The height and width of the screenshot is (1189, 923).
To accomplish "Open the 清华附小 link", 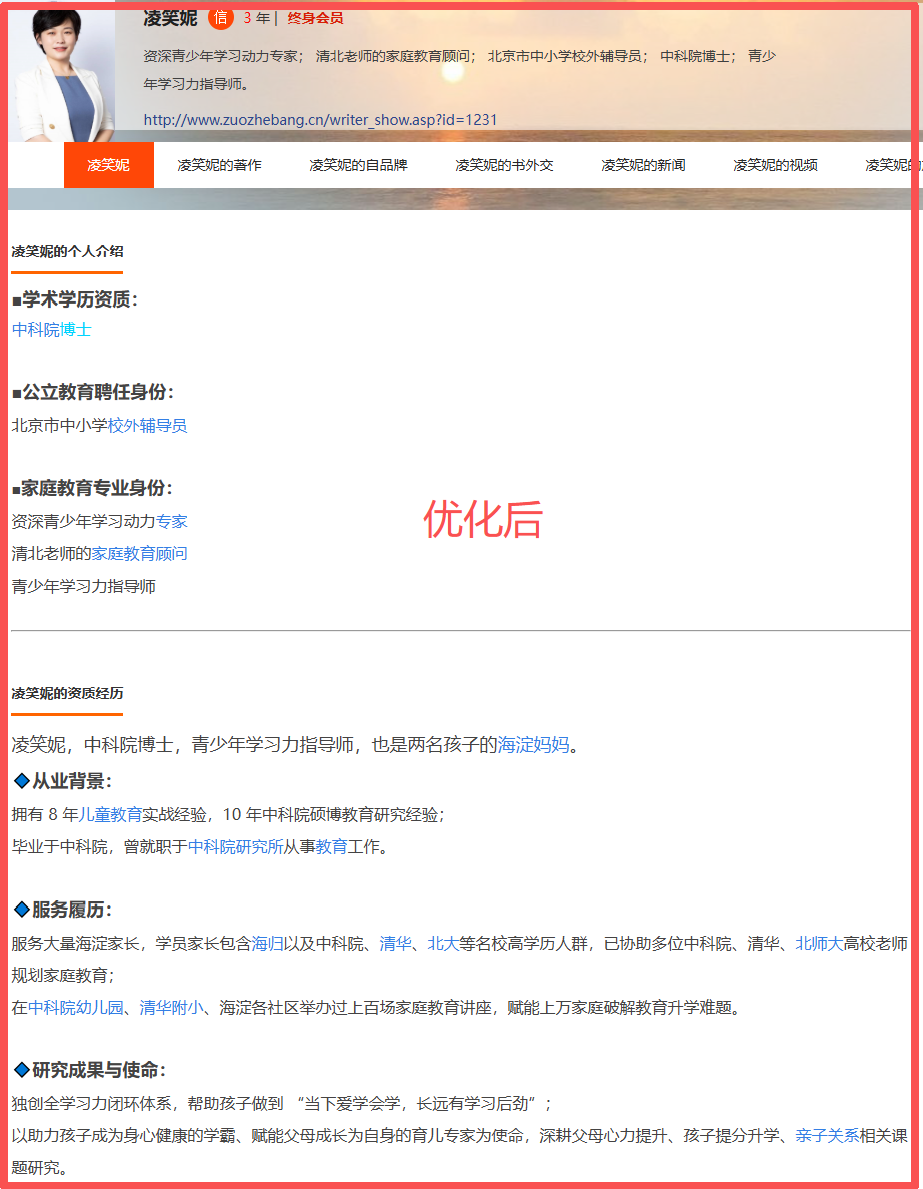I will pyautogui.click(x=171, y=1007).
